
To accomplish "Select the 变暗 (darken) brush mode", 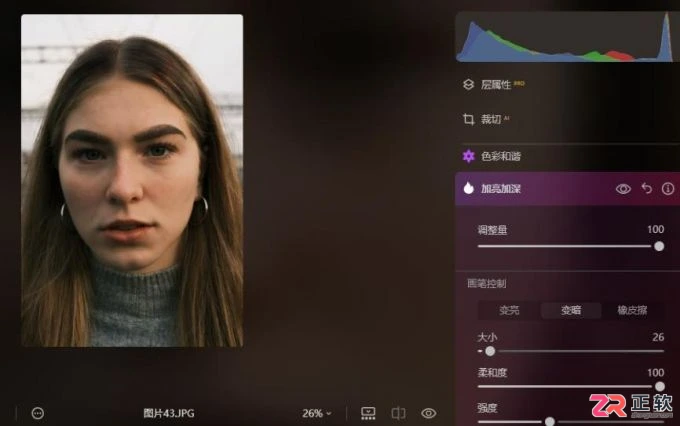I will tap(571, 310).
